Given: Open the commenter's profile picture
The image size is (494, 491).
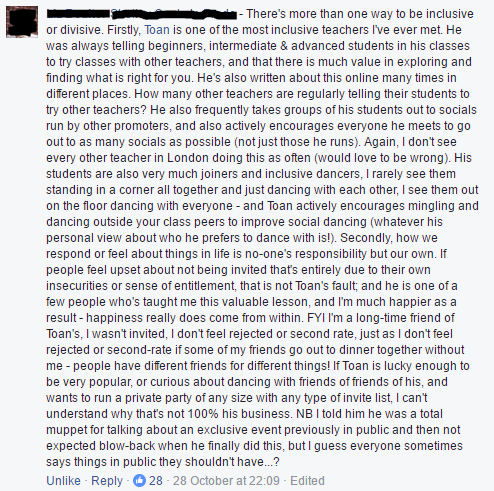Looking at the screenshot, I should click(x=22, y=22).
